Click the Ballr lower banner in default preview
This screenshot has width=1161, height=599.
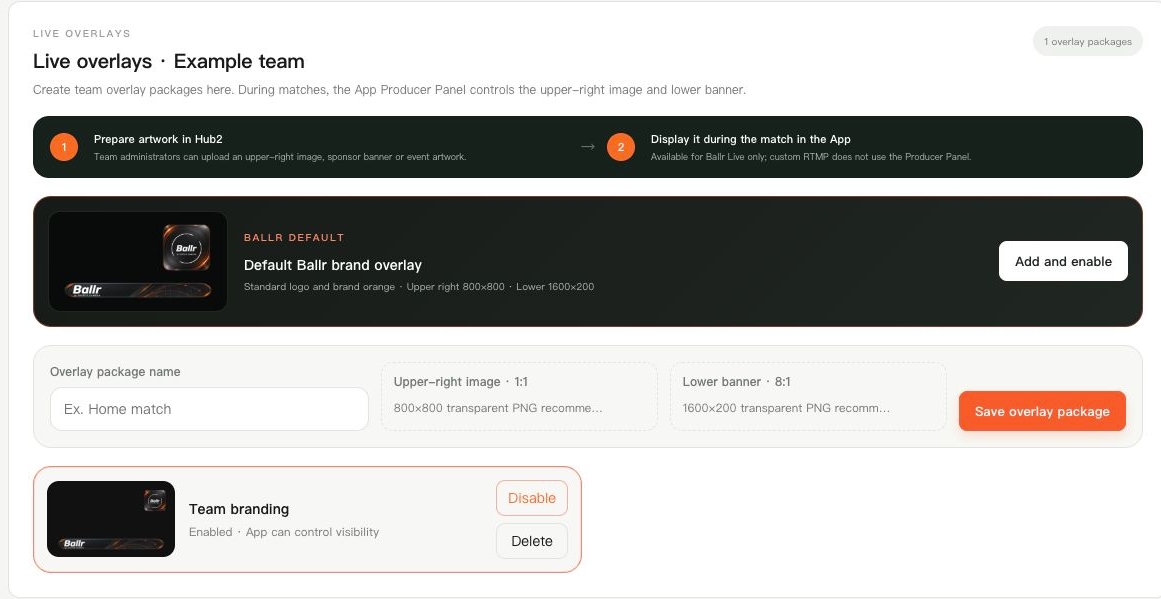[x=138, y=290]
